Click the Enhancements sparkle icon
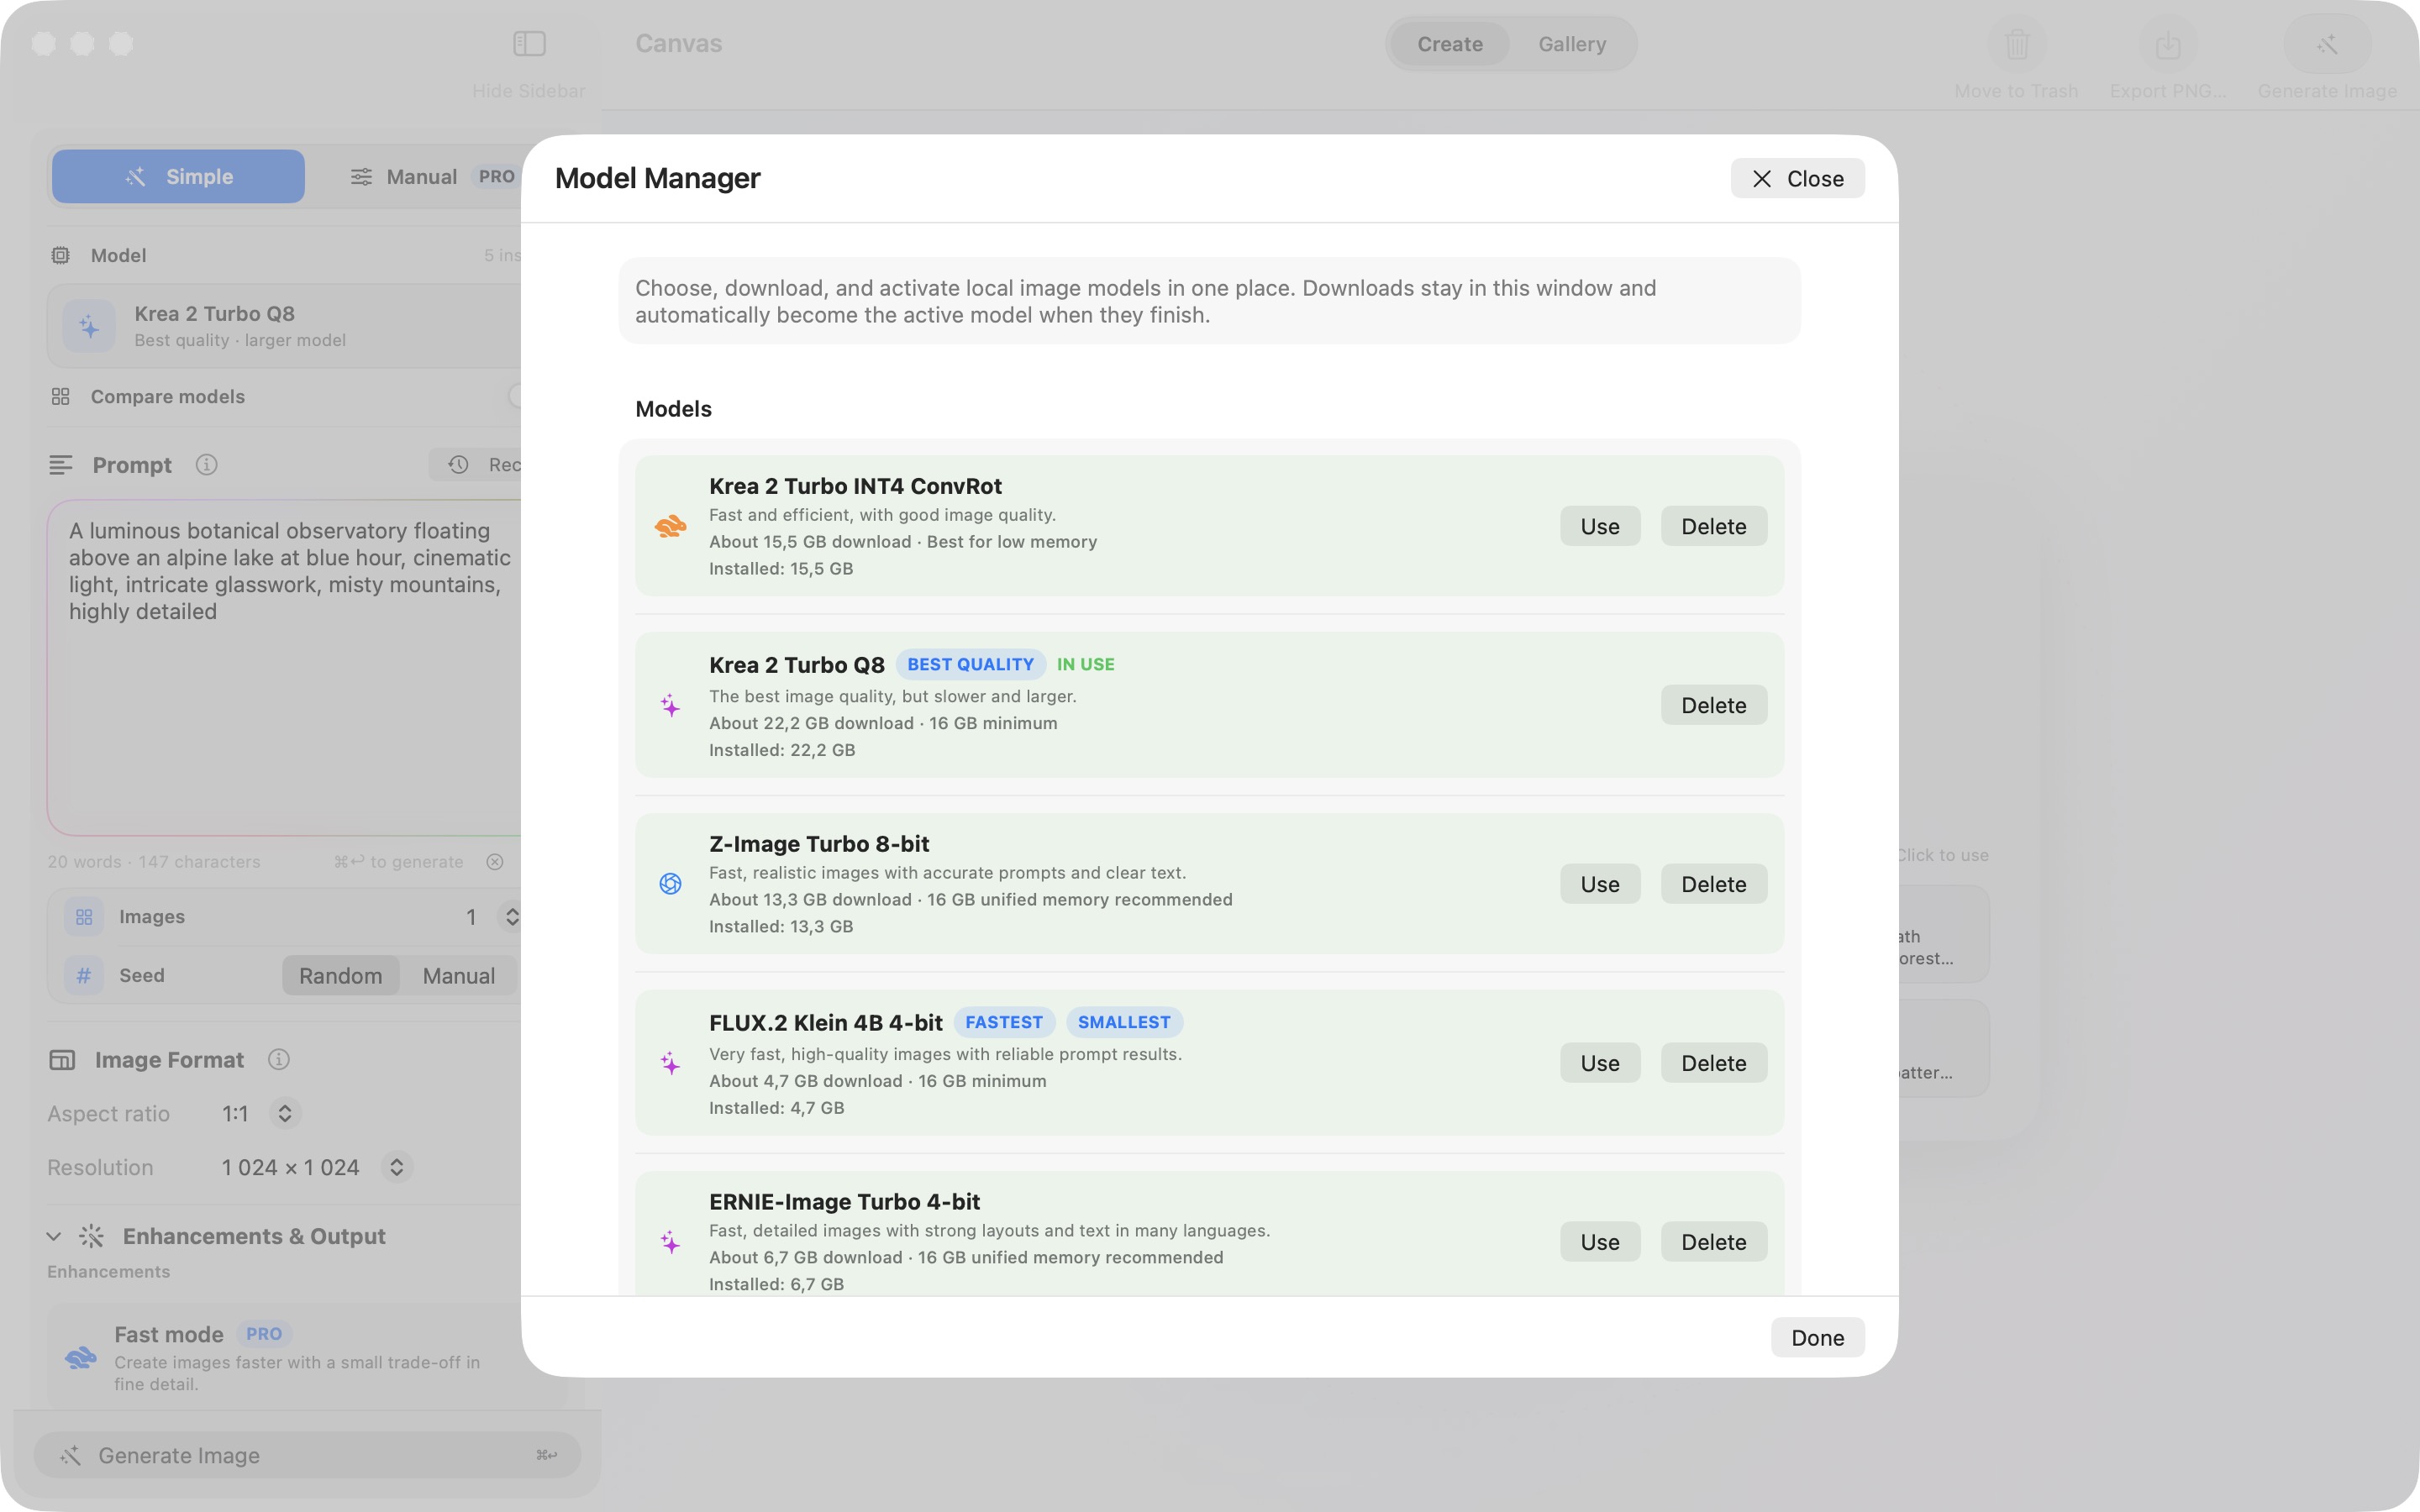Image resolution: width=2420 pixels, height=1512 pixels. coord(92,1237)
